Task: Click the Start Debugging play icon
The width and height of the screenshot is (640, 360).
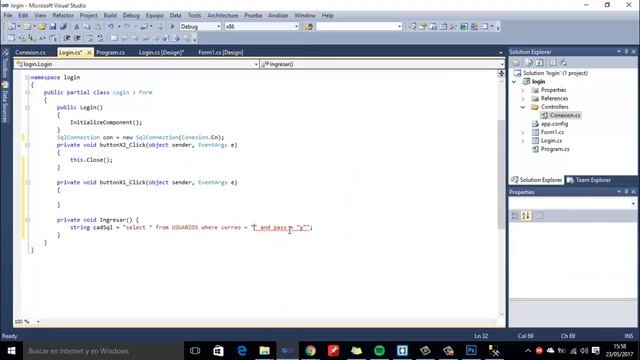Action: click(172, 27)
